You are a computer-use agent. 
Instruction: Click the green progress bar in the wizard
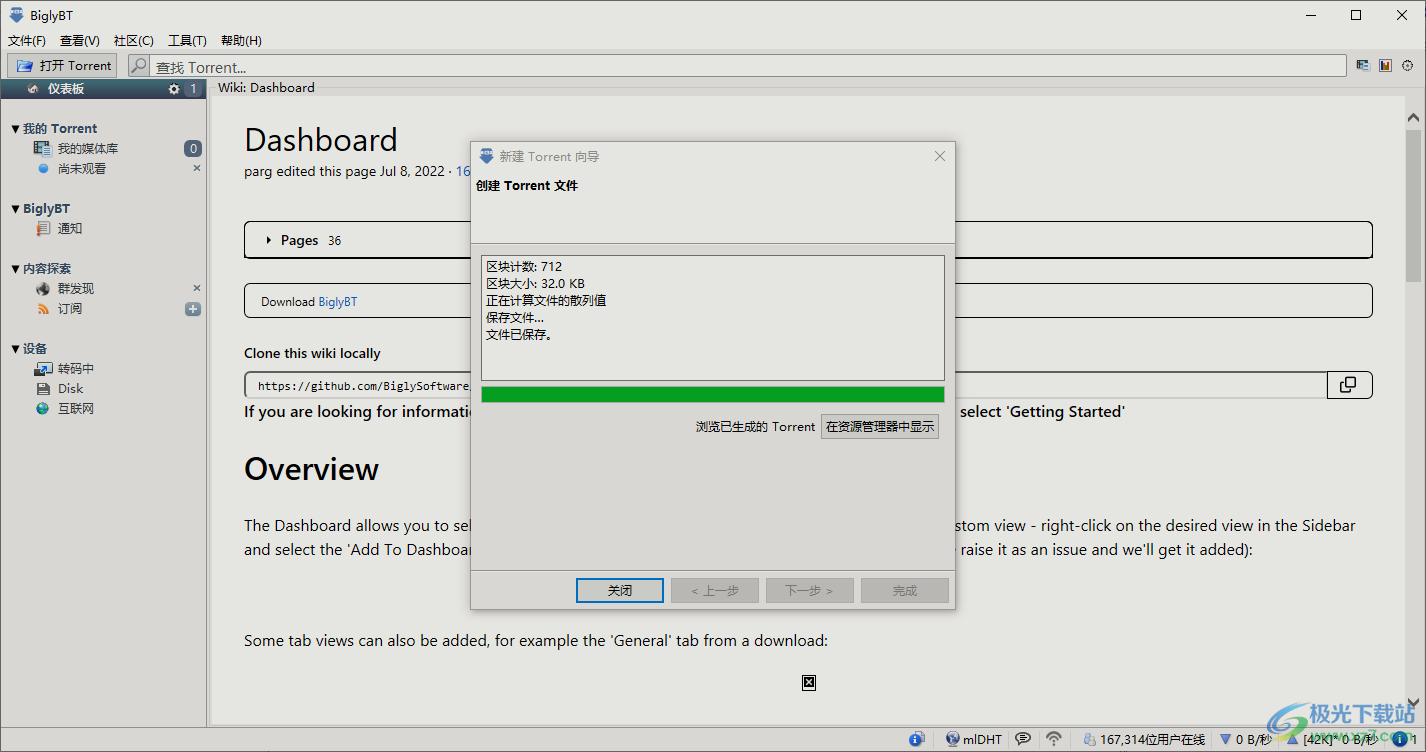click(x=712, y=394)
